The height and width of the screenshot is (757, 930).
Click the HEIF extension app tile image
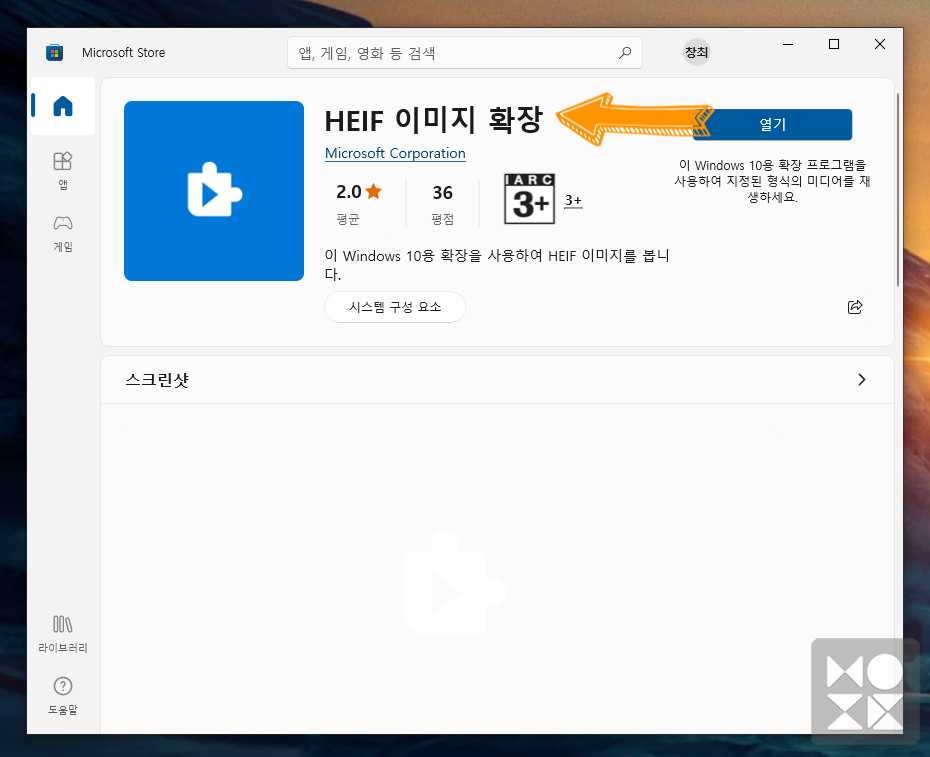pos(214,191)
